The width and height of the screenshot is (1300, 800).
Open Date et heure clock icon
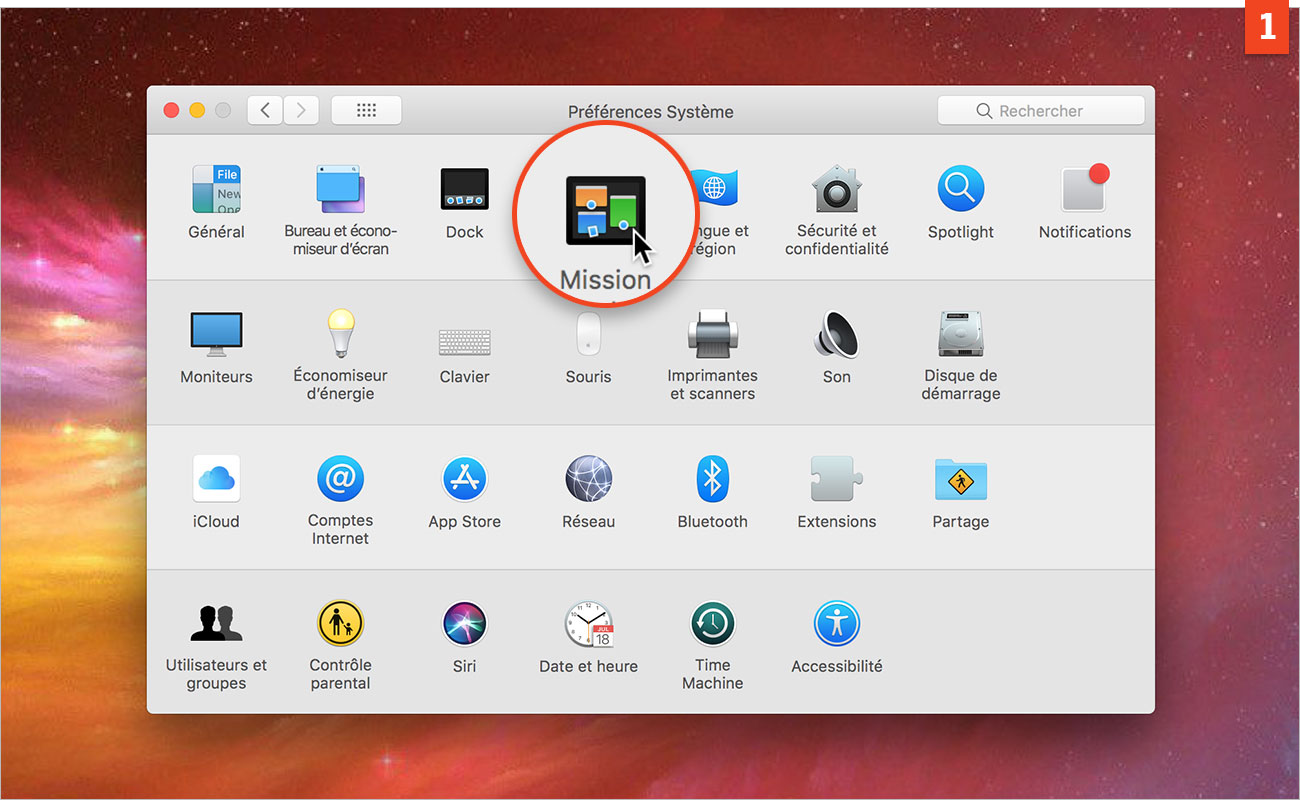click(x=589, y=624)
